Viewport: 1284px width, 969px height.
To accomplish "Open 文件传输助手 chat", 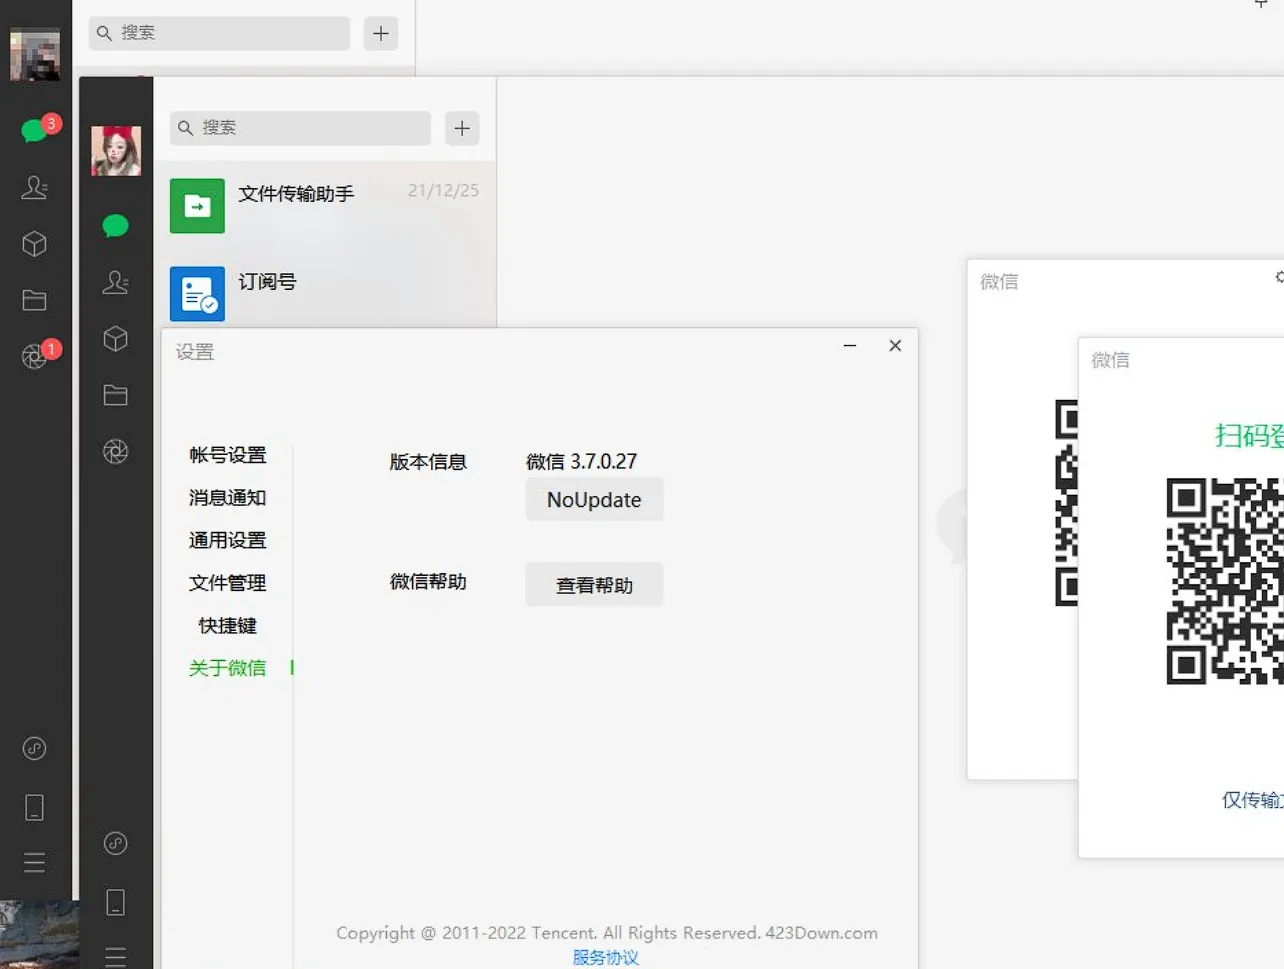I will 325,205.
